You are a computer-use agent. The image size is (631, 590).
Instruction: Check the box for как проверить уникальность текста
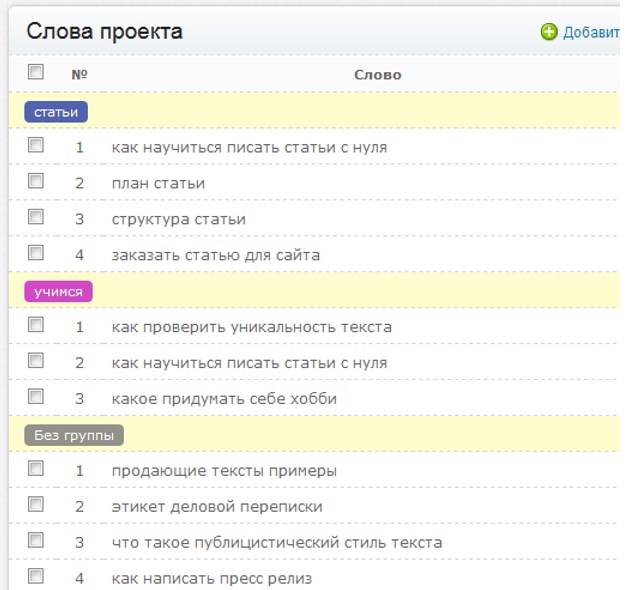(36, 325)
